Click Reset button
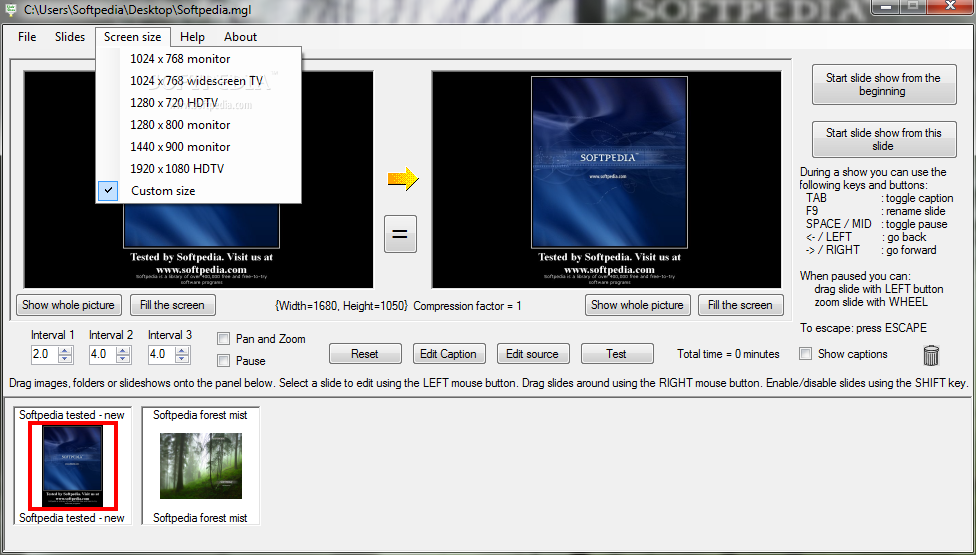 coord(365,353)
